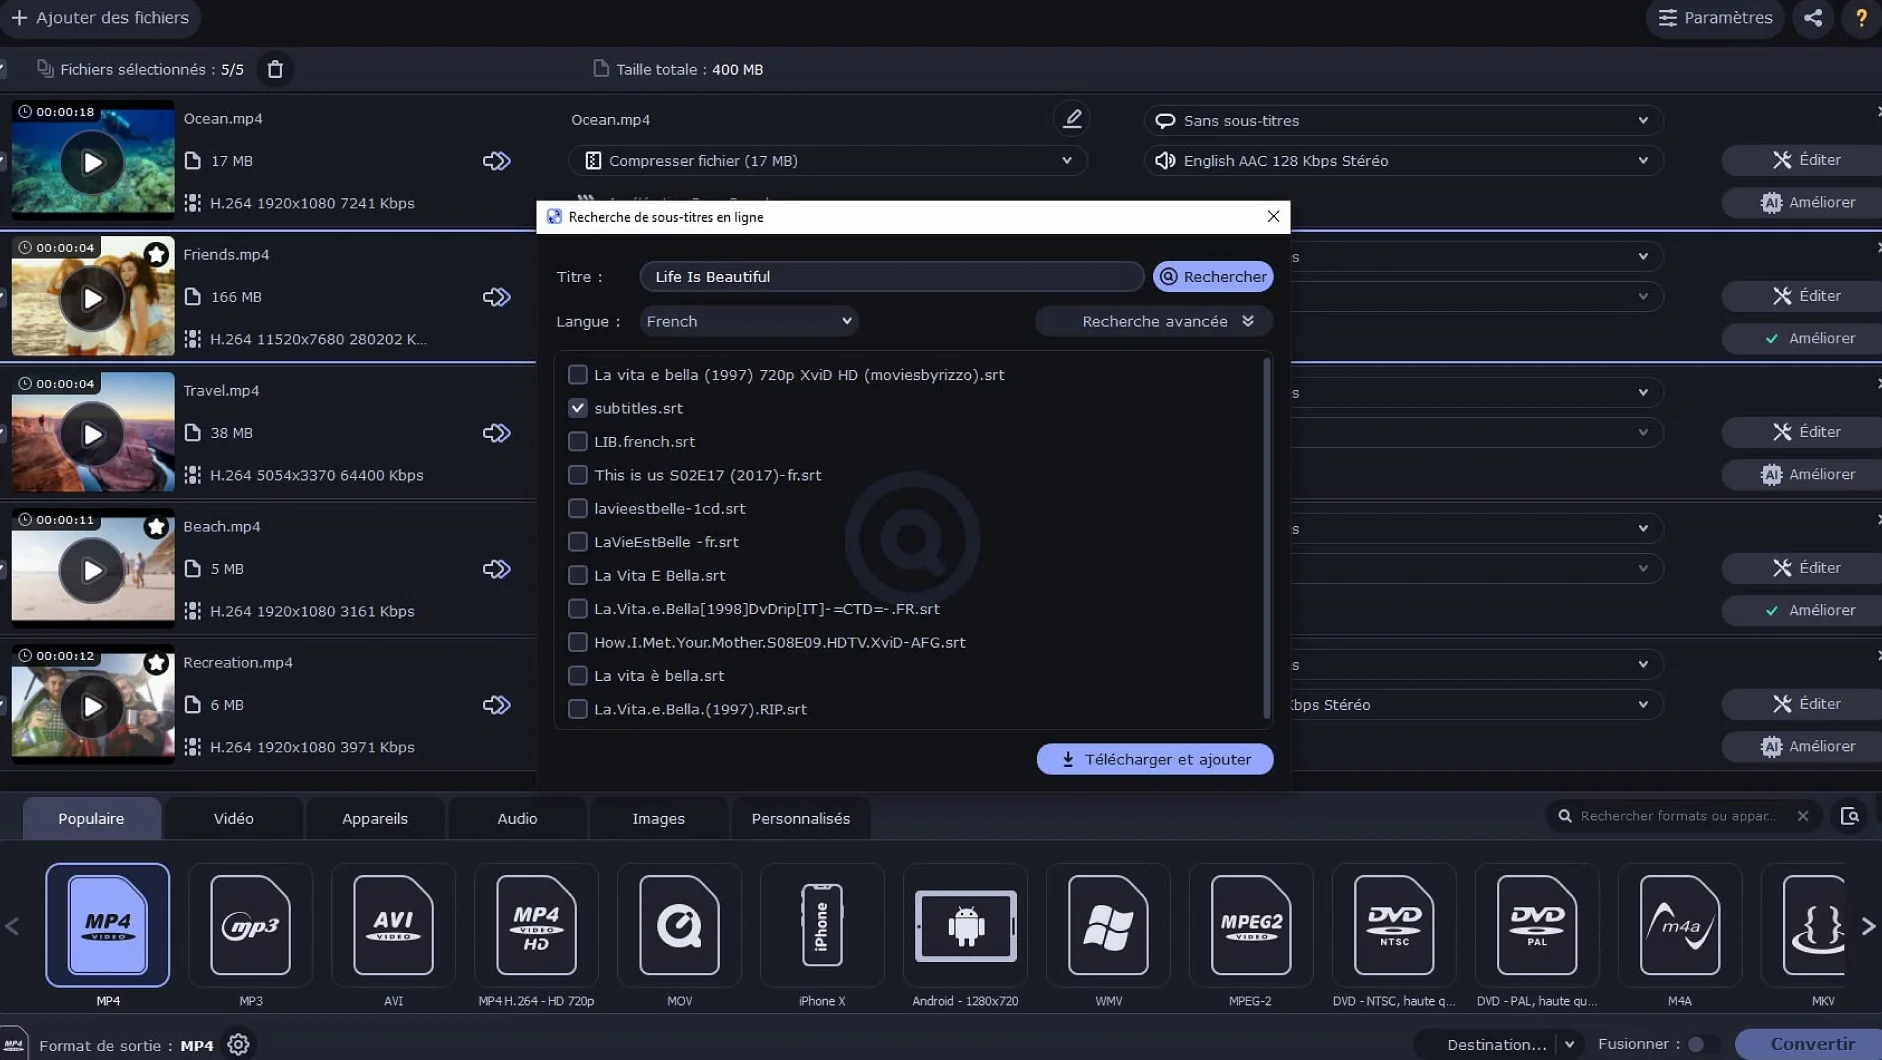Choose the MP3 format icon
The width and height of the screenshot is (1882, 1060).
(x=251, y=925)
